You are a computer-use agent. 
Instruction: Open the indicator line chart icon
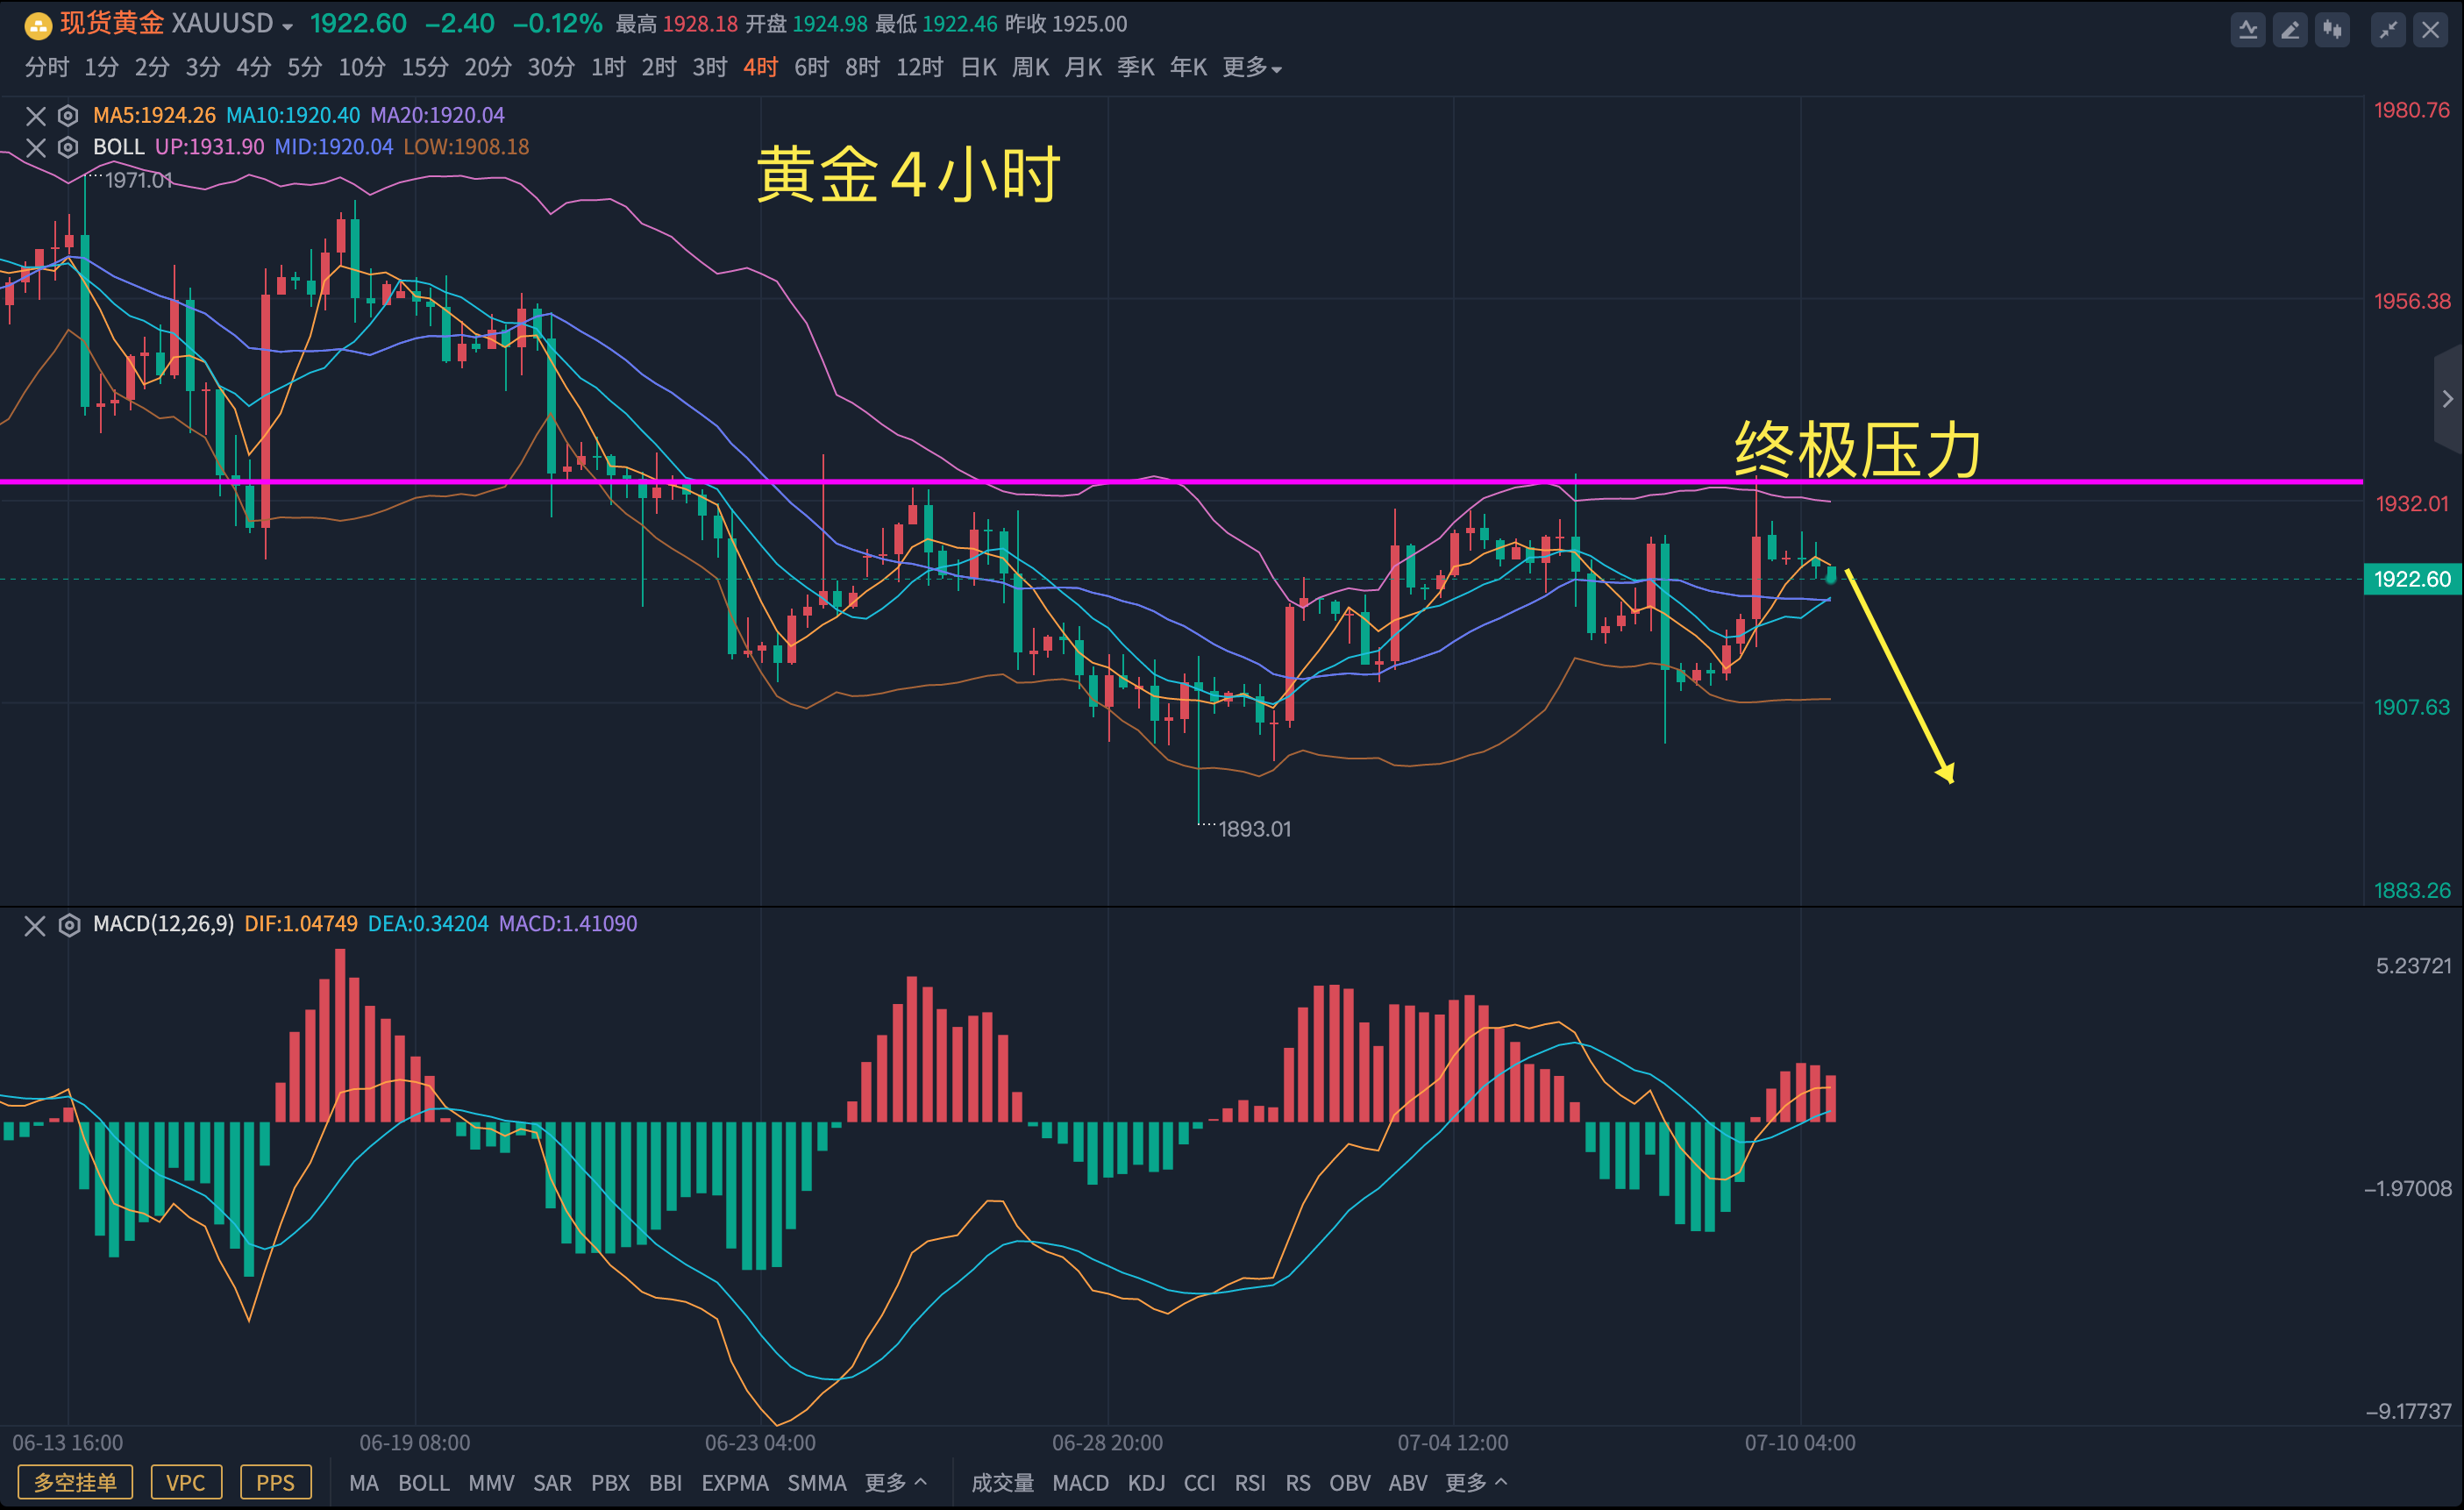(2247, 29)
